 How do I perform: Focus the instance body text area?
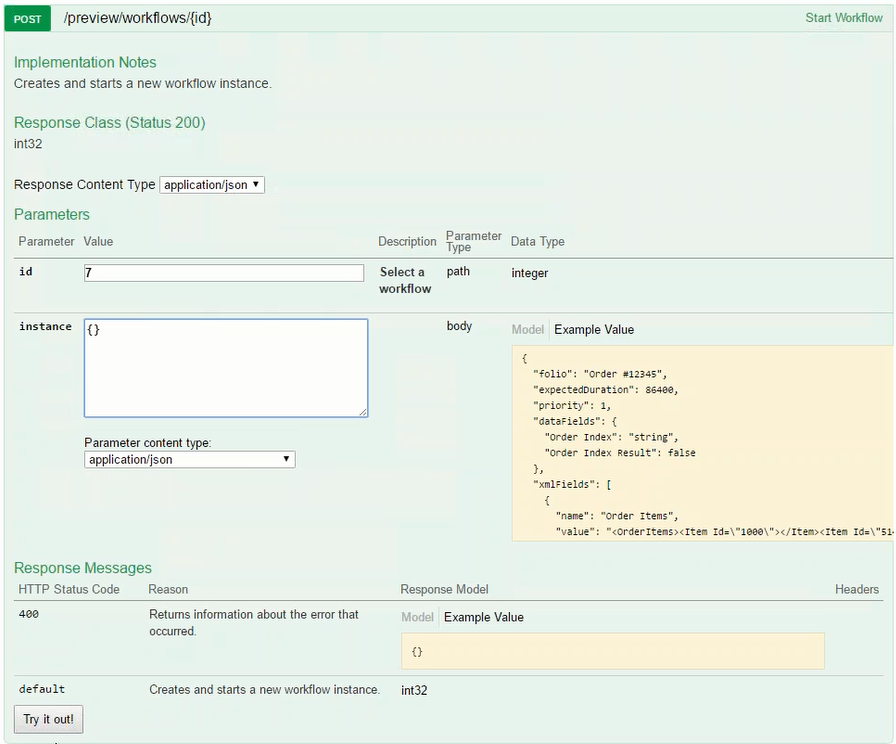tap(226, 367)
